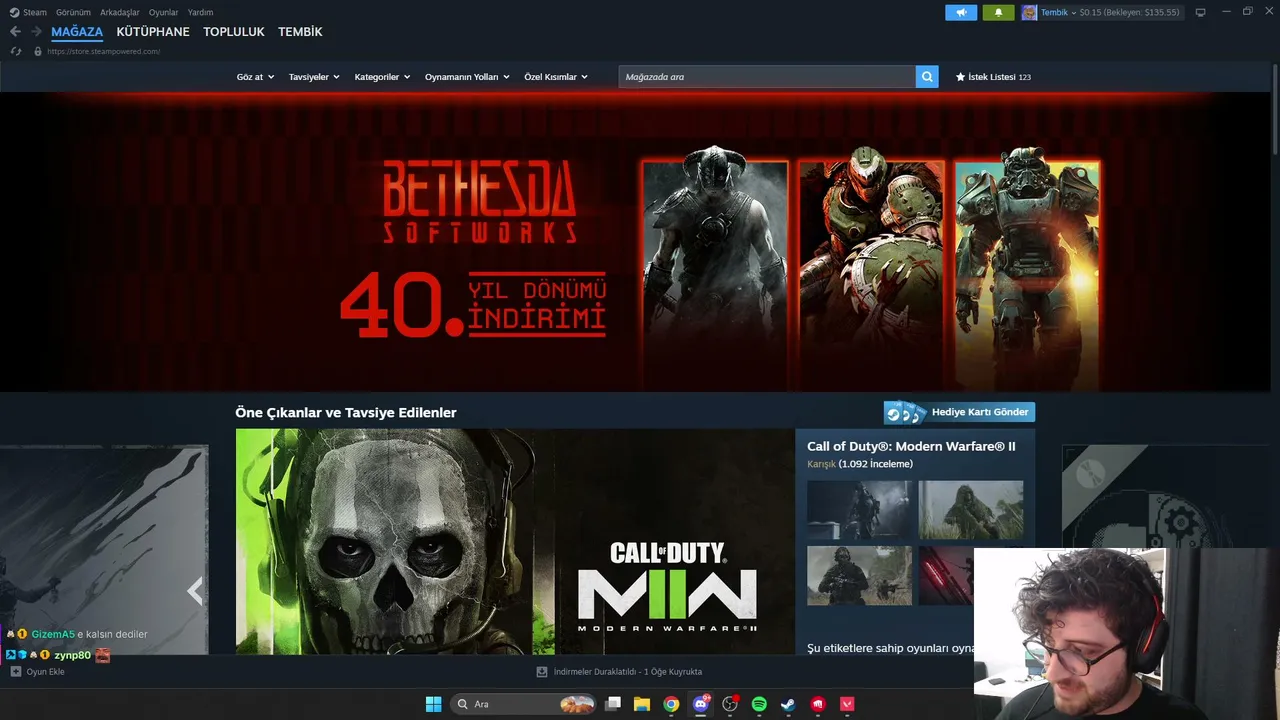The height and width of the screenshot is (720, 1280).
Task: View the top-right Modern Warfare II screenshot thumbnail
Action: 971,510
